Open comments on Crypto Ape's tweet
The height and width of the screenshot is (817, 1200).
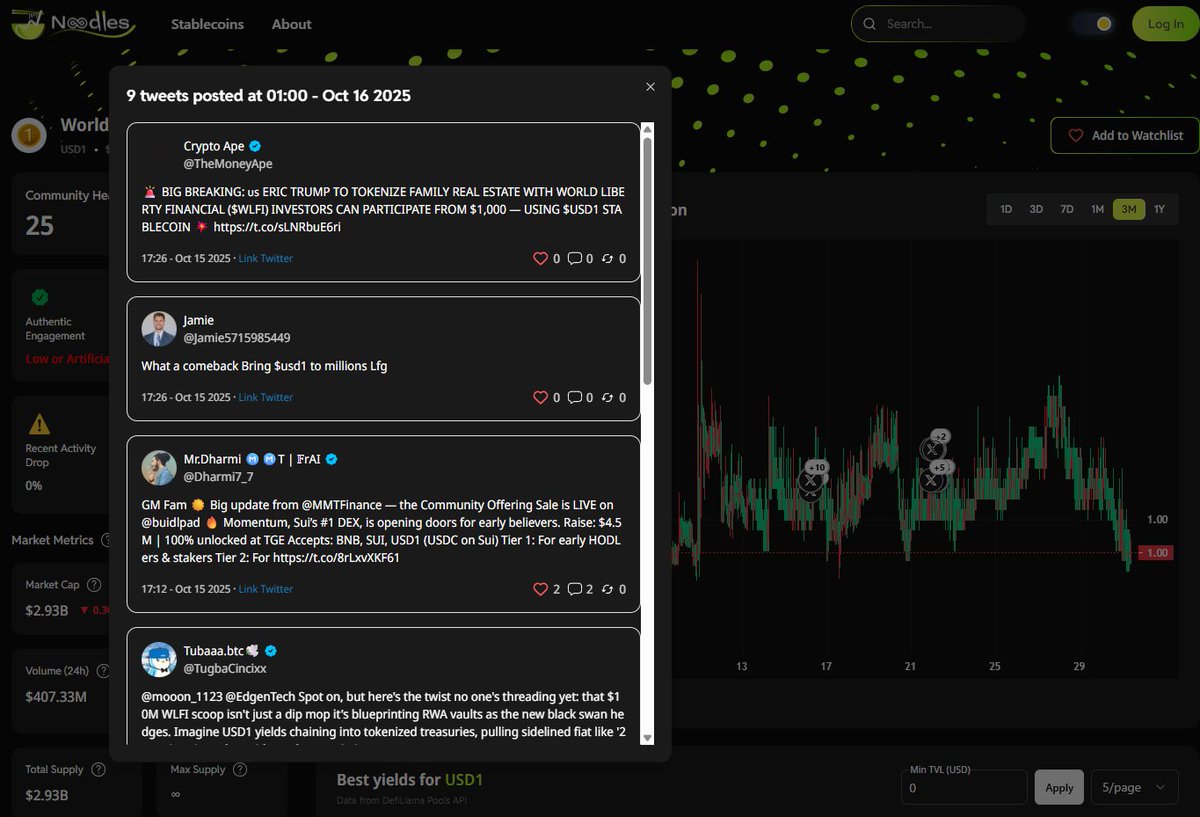click(x=575, y=259)
